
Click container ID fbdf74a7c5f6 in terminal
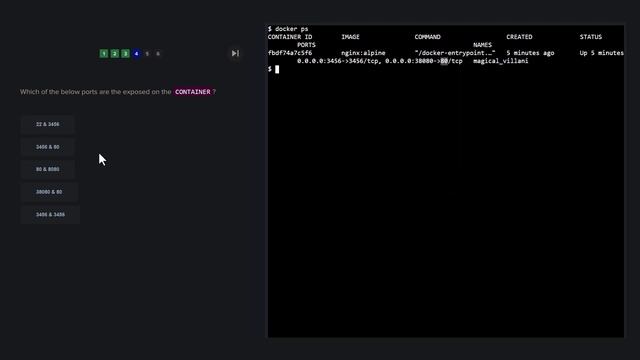290,53
